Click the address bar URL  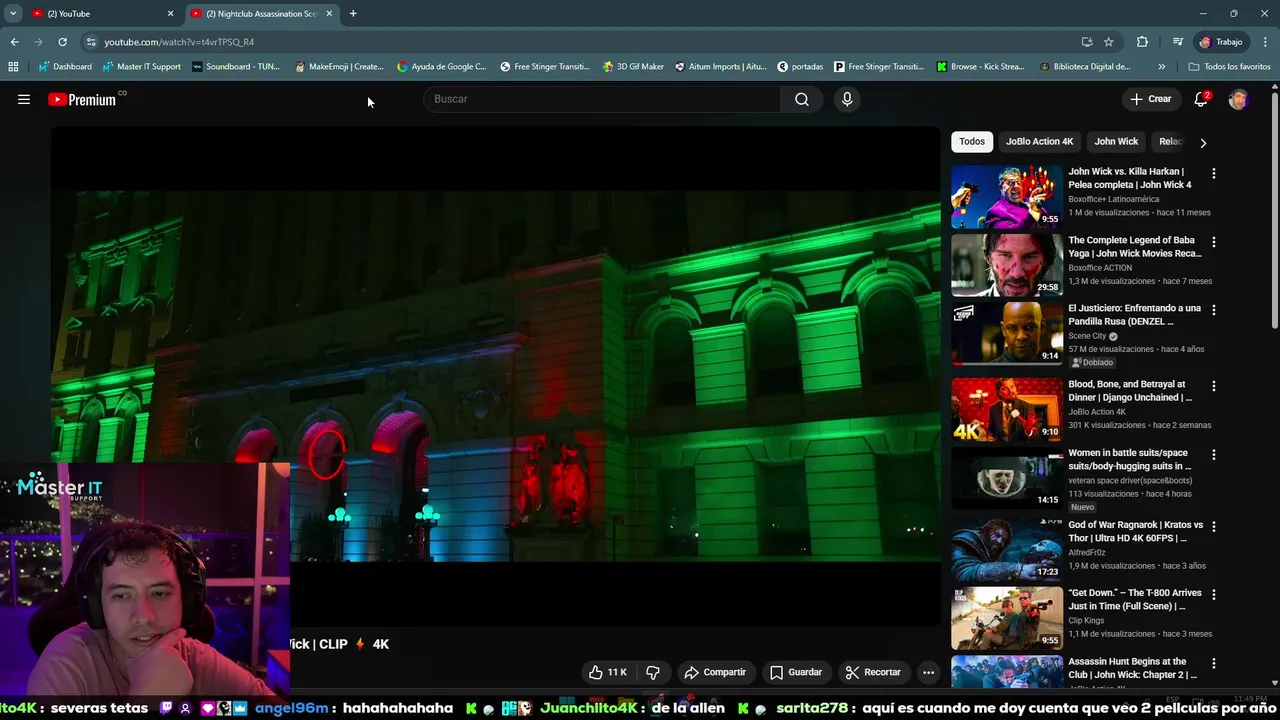[x=179, y=42]
